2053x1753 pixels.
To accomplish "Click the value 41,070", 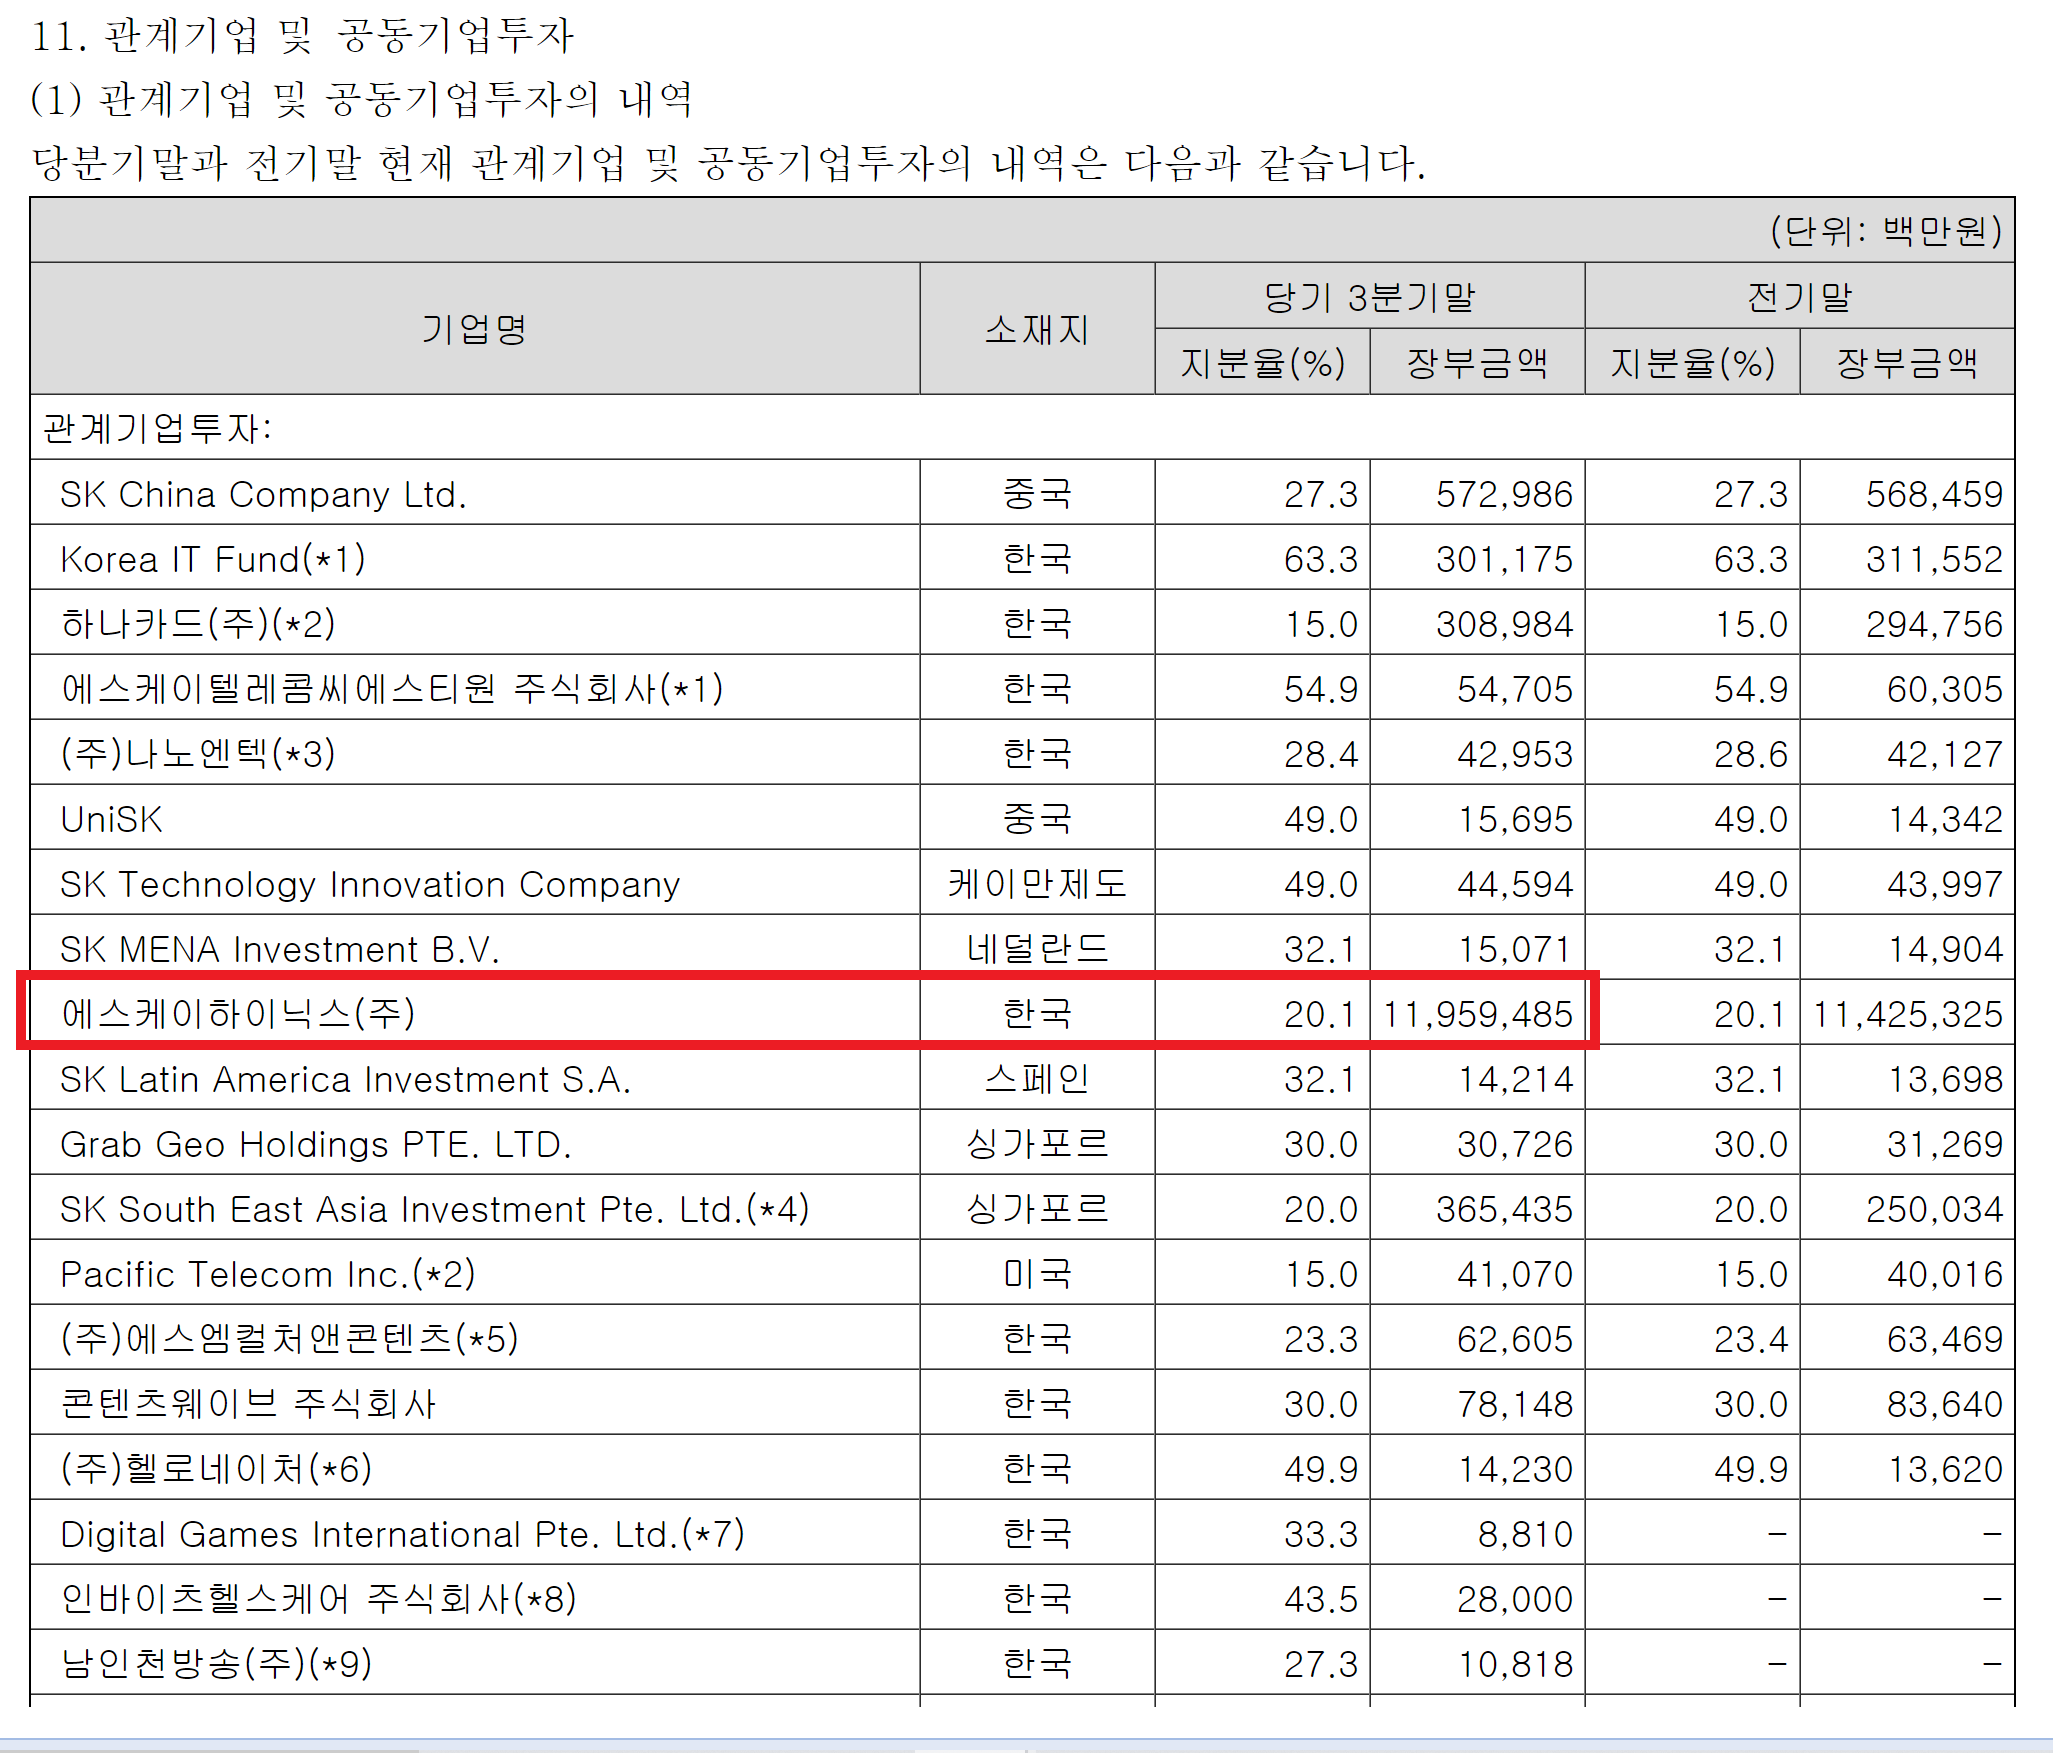I will pos(1514,1274).
